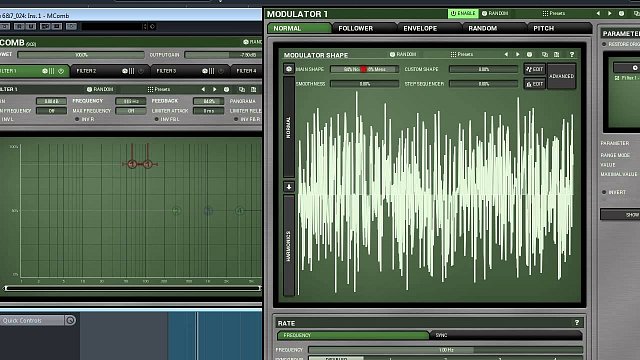This screenshot has width=640, height=360.
Task: Click Random button in Modulator 1 header
Action: [495, 13]
